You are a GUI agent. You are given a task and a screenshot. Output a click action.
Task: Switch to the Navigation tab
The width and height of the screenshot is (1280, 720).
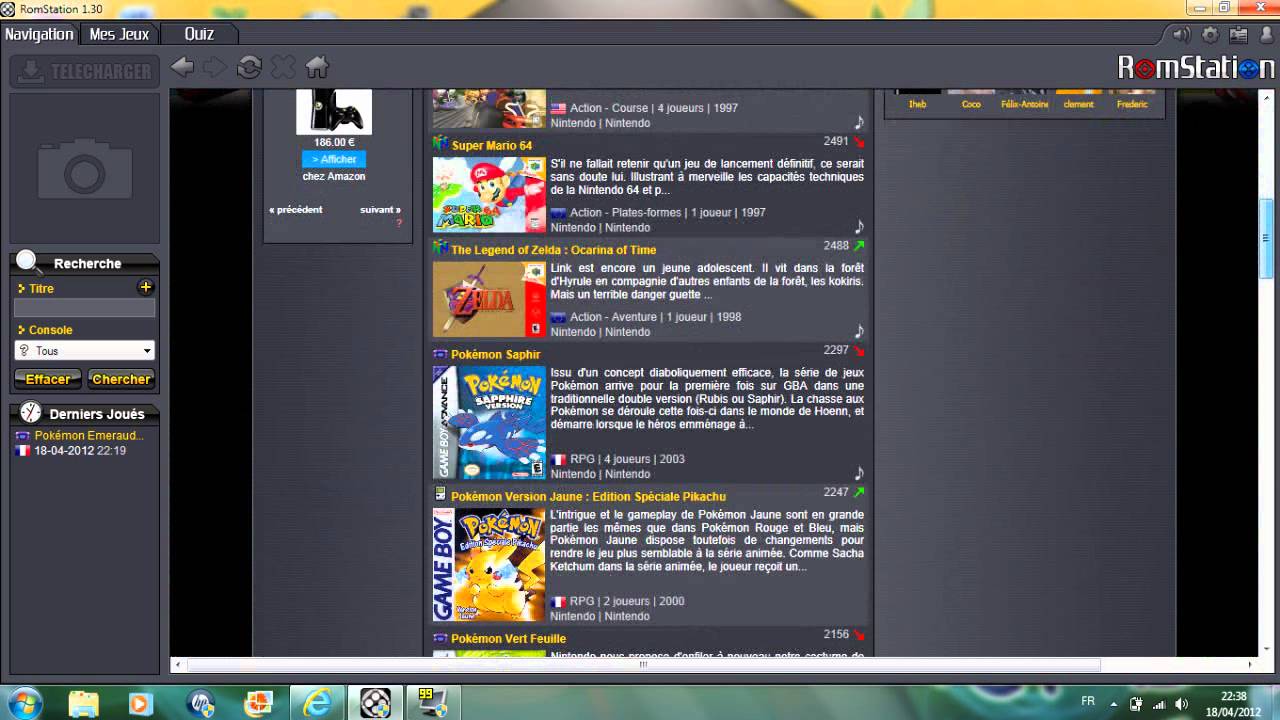(x=39, y=34)
